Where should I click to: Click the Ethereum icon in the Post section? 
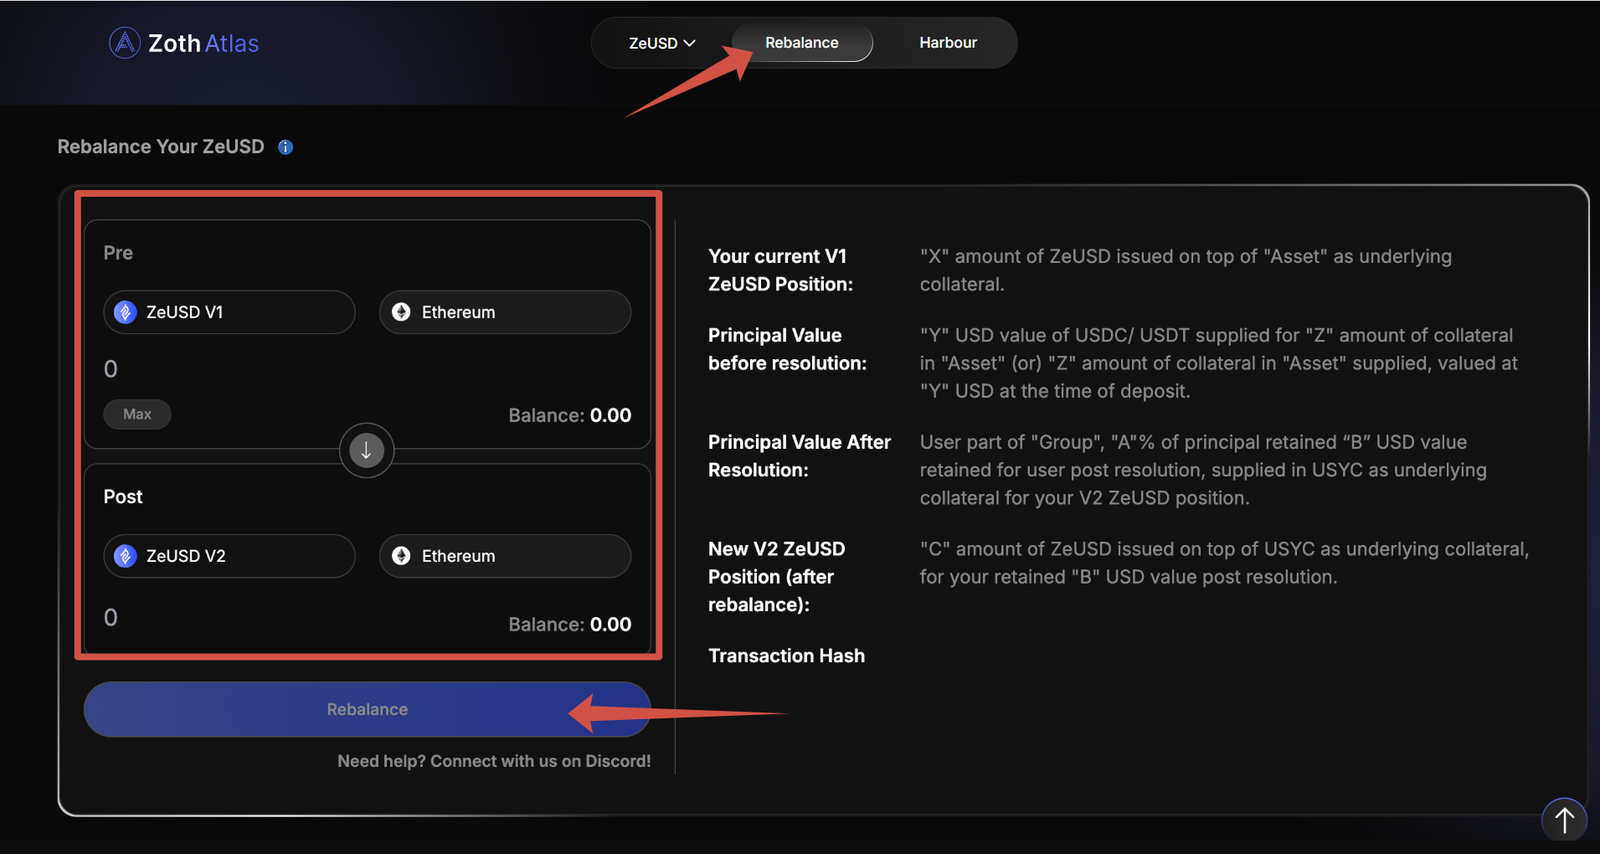tap(401, 556)
